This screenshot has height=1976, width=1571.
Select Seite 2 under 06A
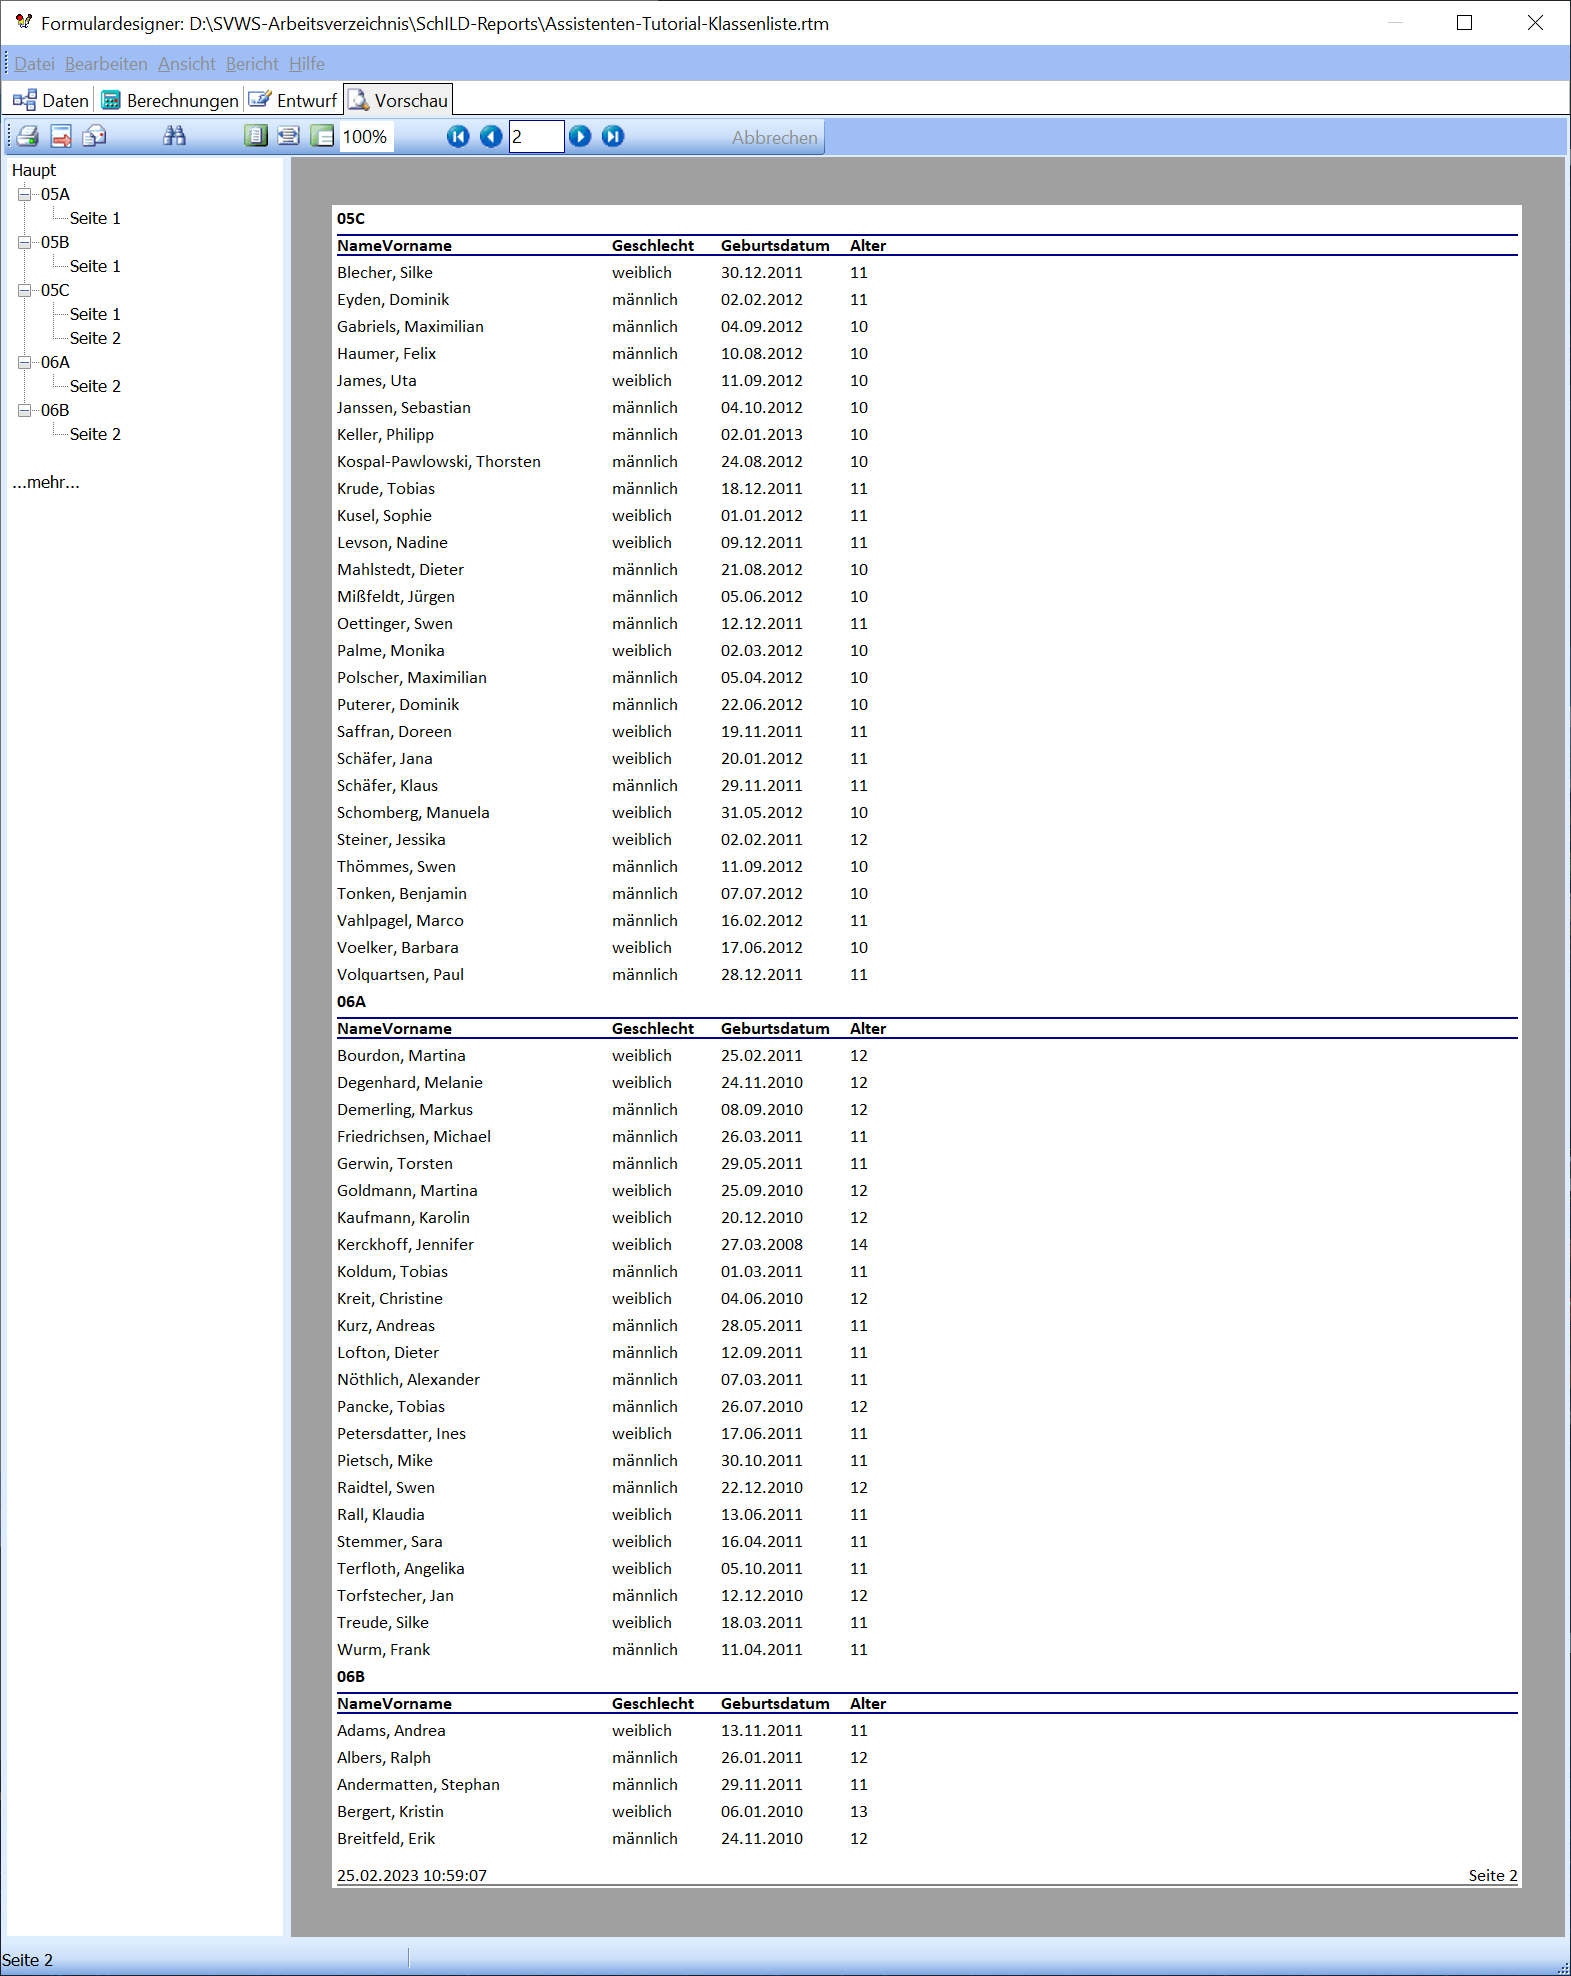point(95,386)
